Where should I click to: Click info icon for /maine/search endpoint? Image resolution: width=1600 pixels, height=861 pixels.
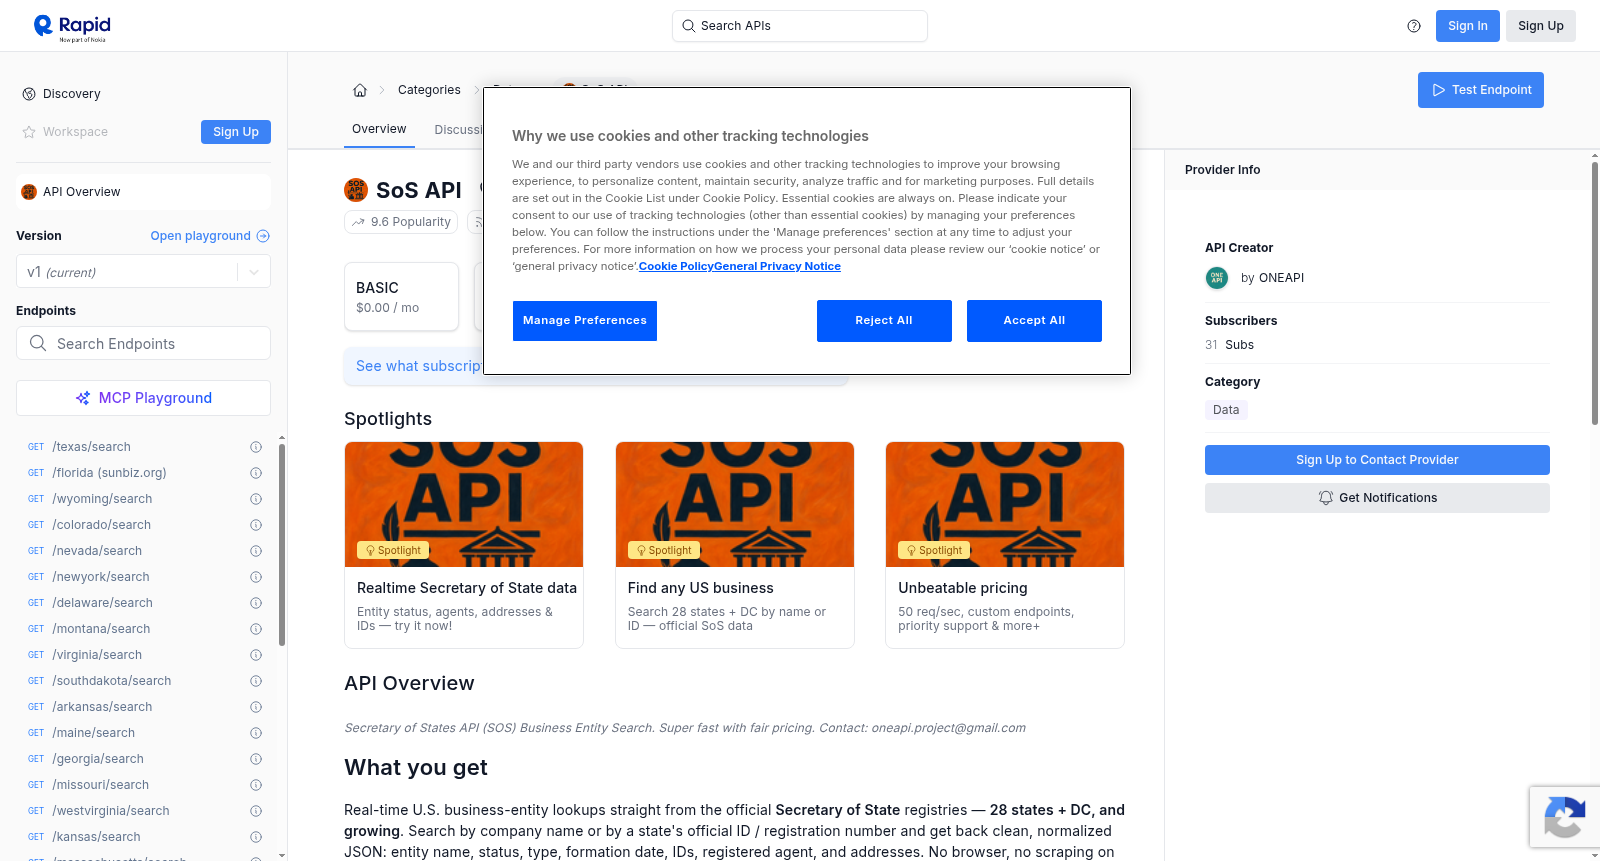coord(256,733)
